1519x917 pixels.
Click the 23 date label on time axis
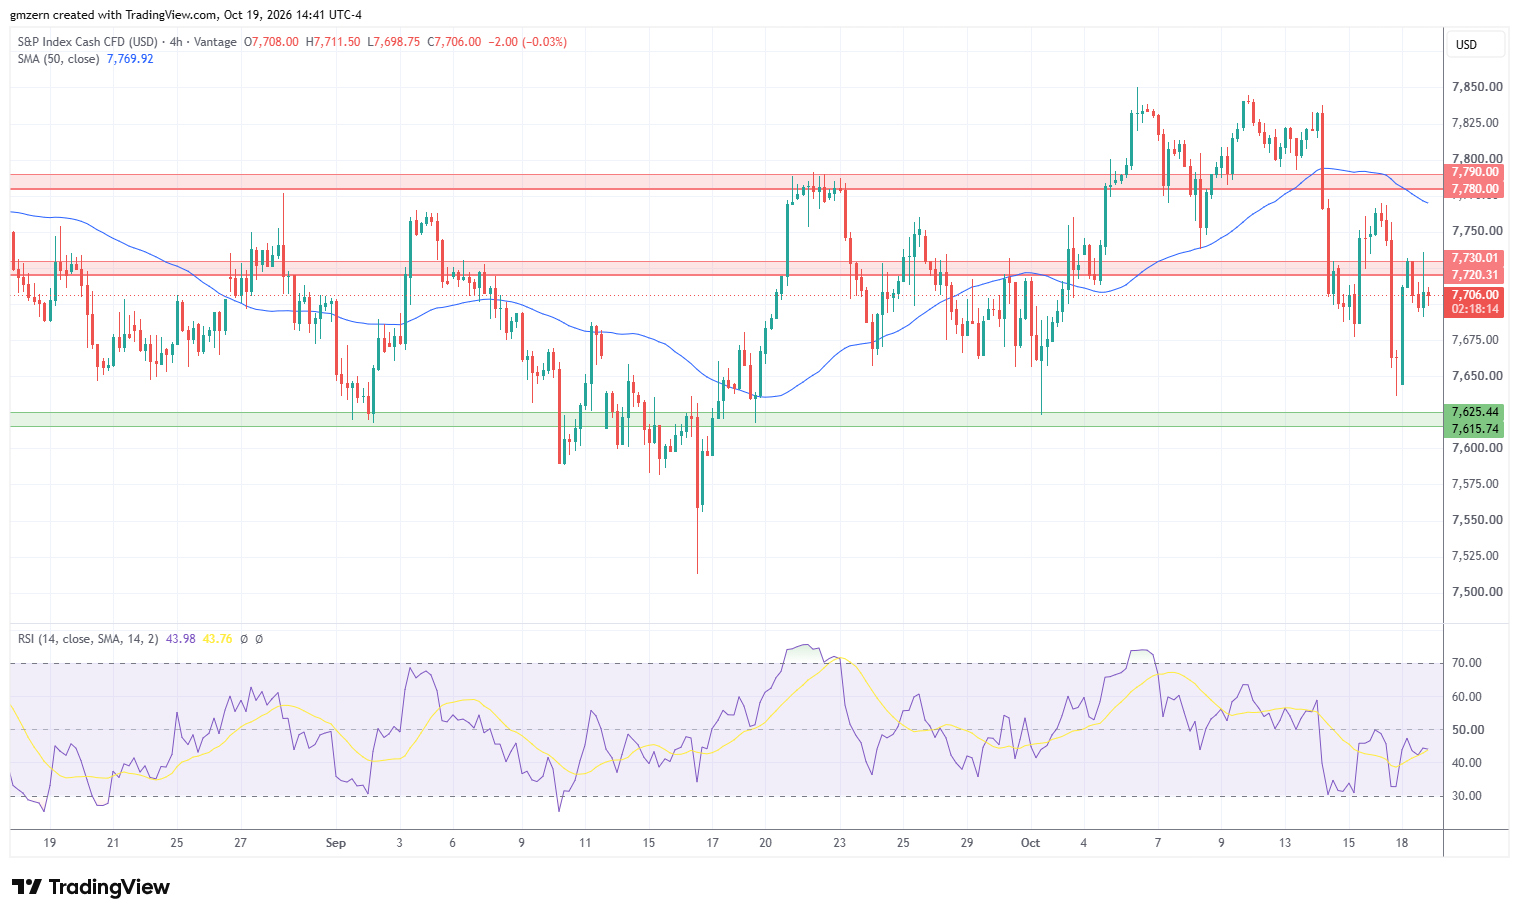click(839, 843)
